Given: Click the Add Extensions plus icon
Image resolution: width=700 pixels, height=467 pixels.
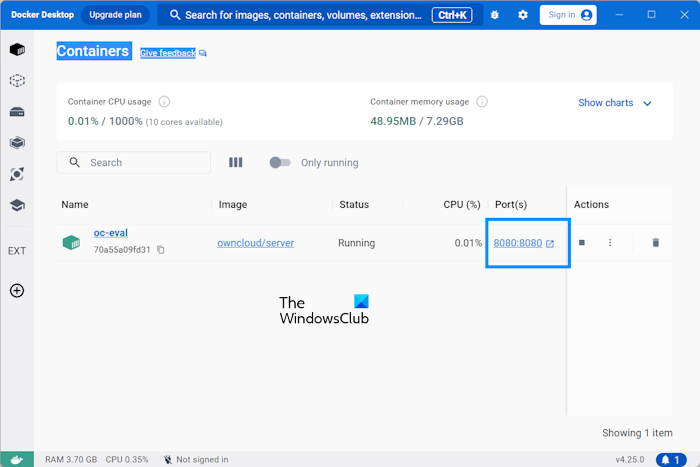Looking at the screenshot, I should tap(17, 291).
